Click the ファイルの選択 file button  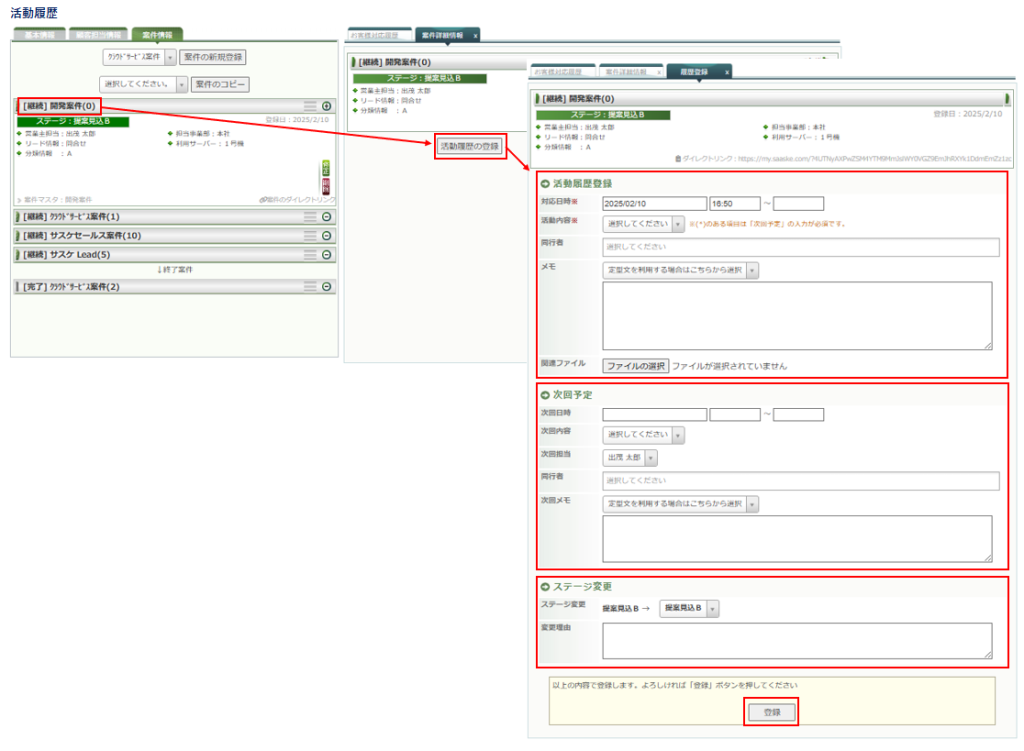pos(635,366)
